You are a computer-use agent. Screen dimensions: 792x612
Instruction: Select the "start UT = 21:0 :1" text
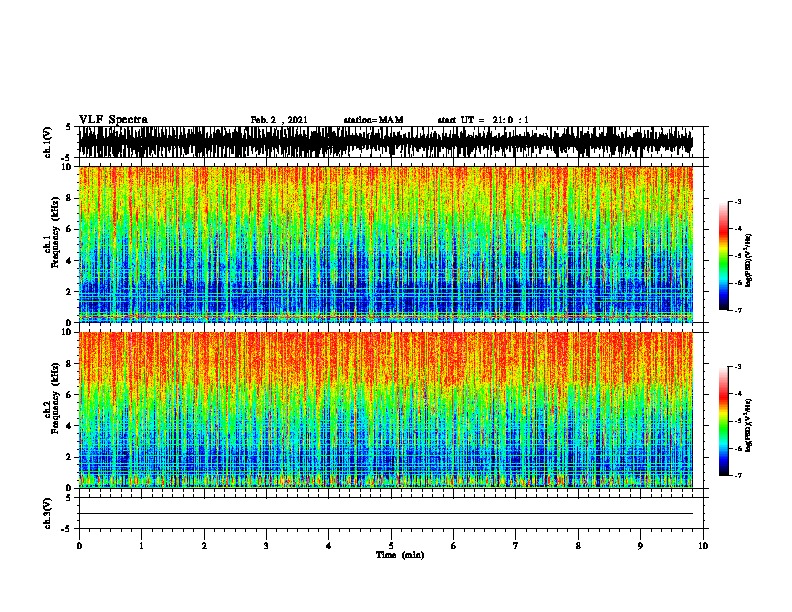[483, 120]
